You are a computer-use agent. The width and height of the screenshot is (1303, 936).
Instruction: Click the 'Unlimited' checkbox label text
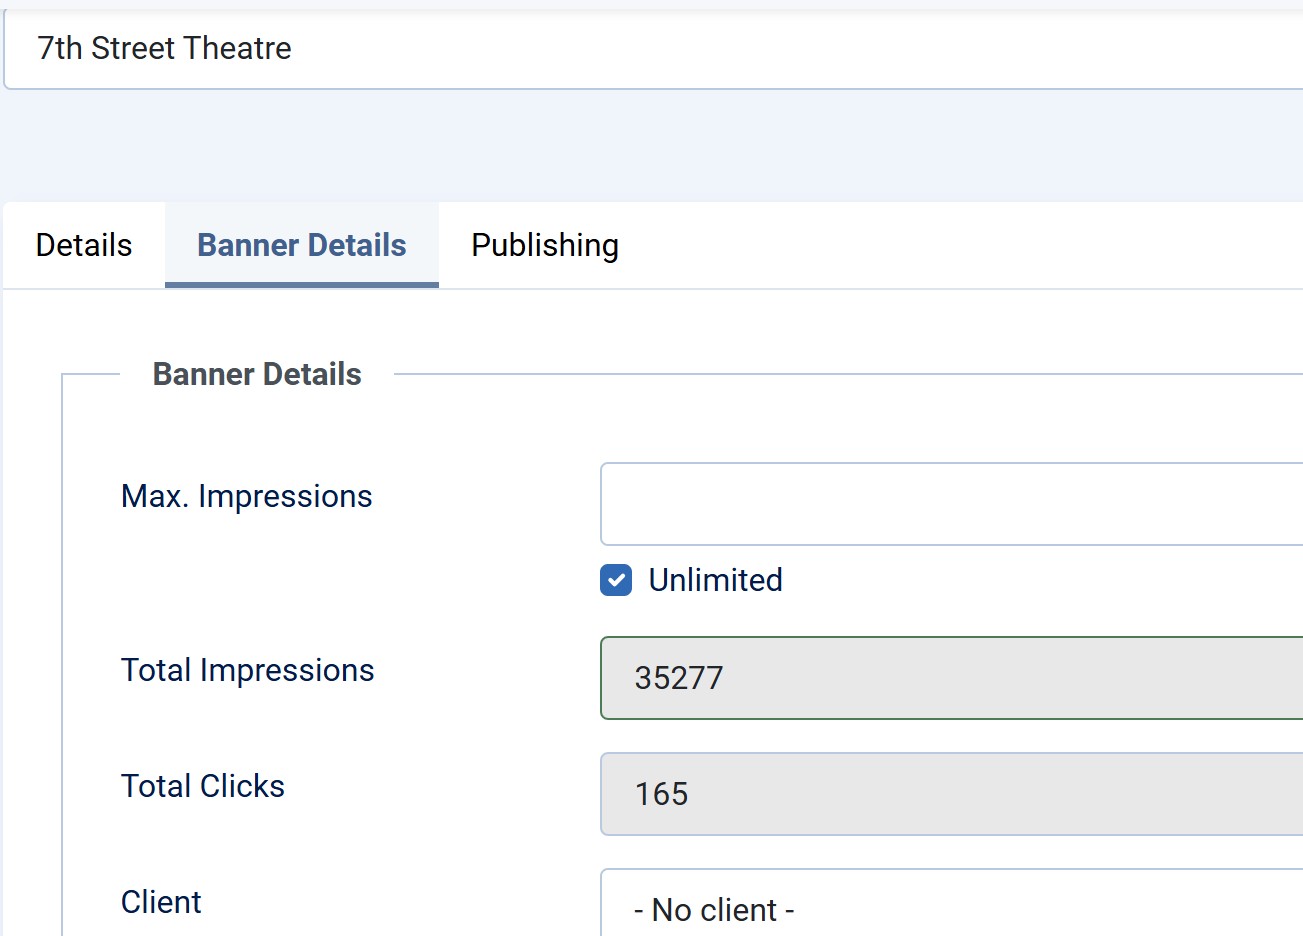[x=715, y=580]
